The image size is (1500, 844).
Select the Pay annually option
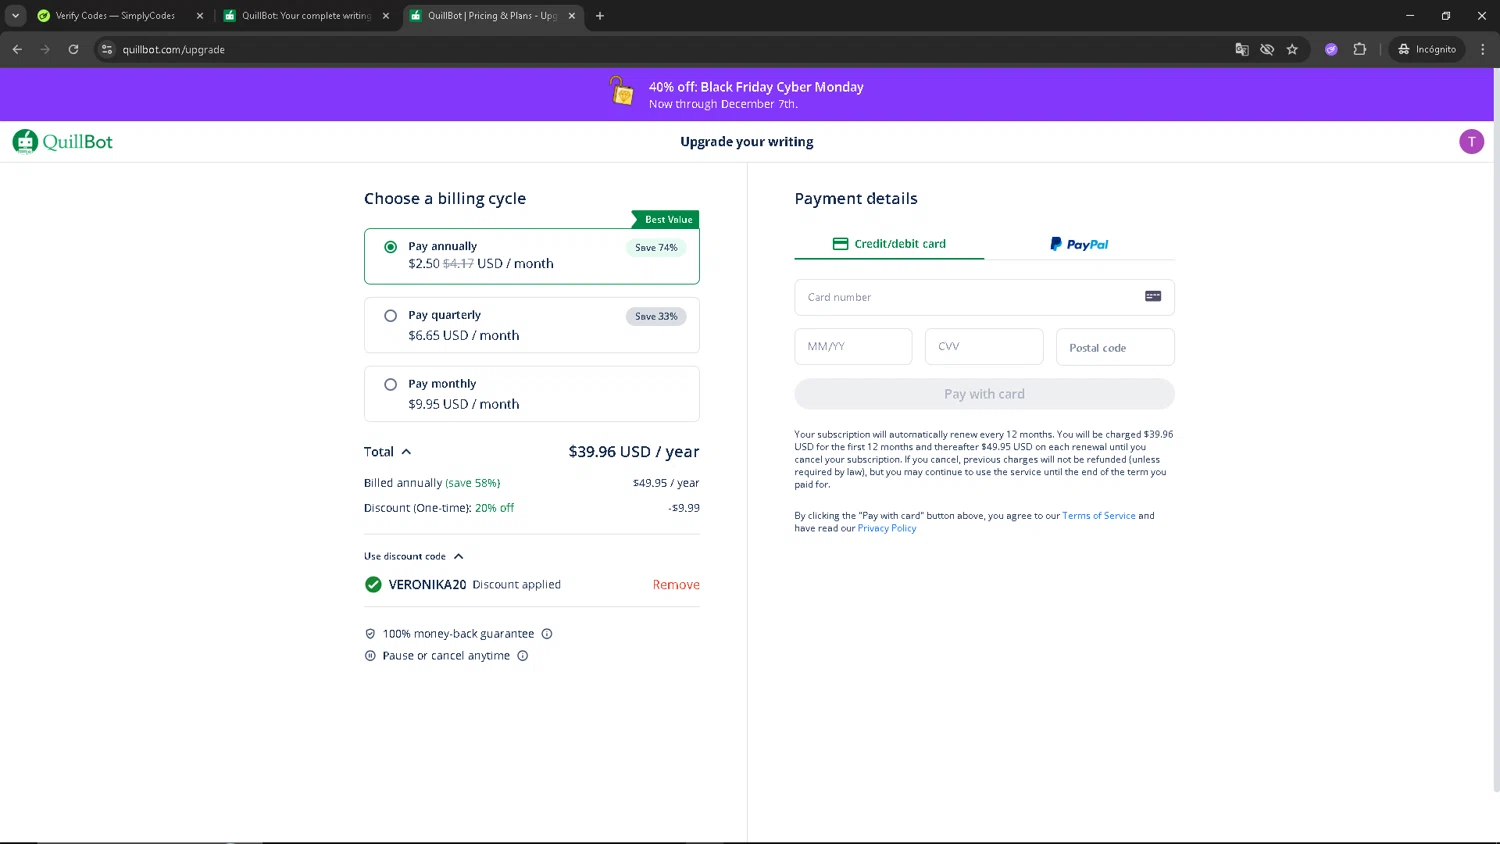[x=391, y=247]
